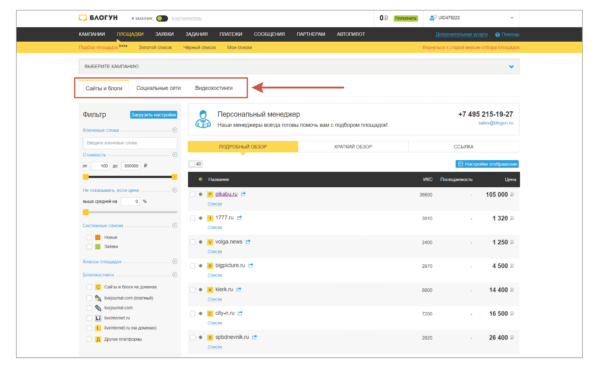Viewport: 600px width, 374px height.
Task: Collapse the Не показывать, если цена section
Action: click(174, 190)
